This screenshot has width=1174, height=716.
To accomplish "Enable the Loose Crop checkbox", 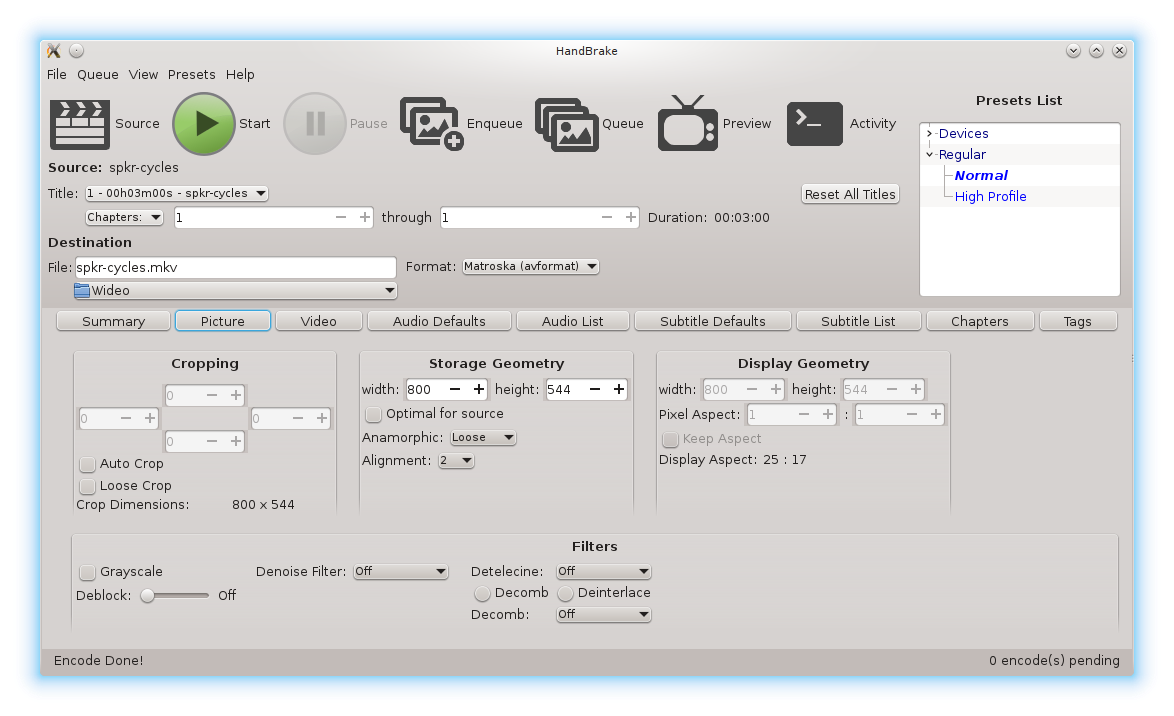I will (x=88, y=486).
